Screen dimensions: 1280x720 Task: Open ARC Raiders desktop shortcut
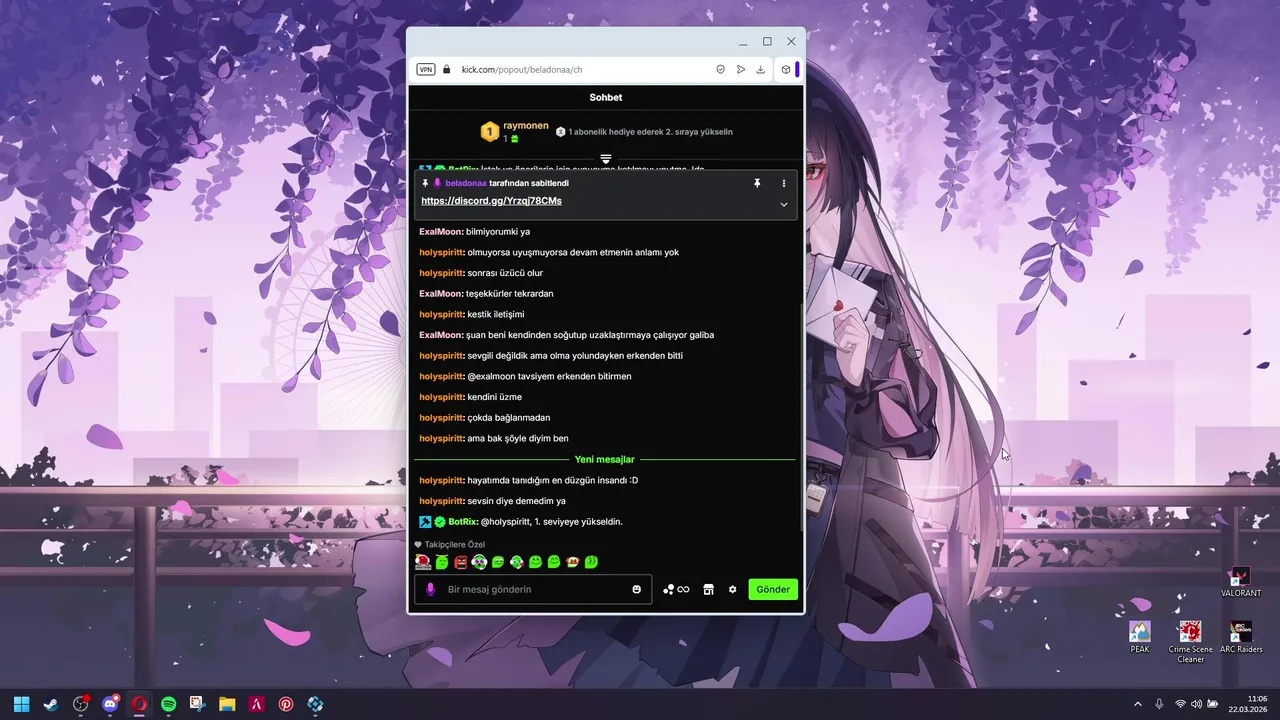point(1241,638)
